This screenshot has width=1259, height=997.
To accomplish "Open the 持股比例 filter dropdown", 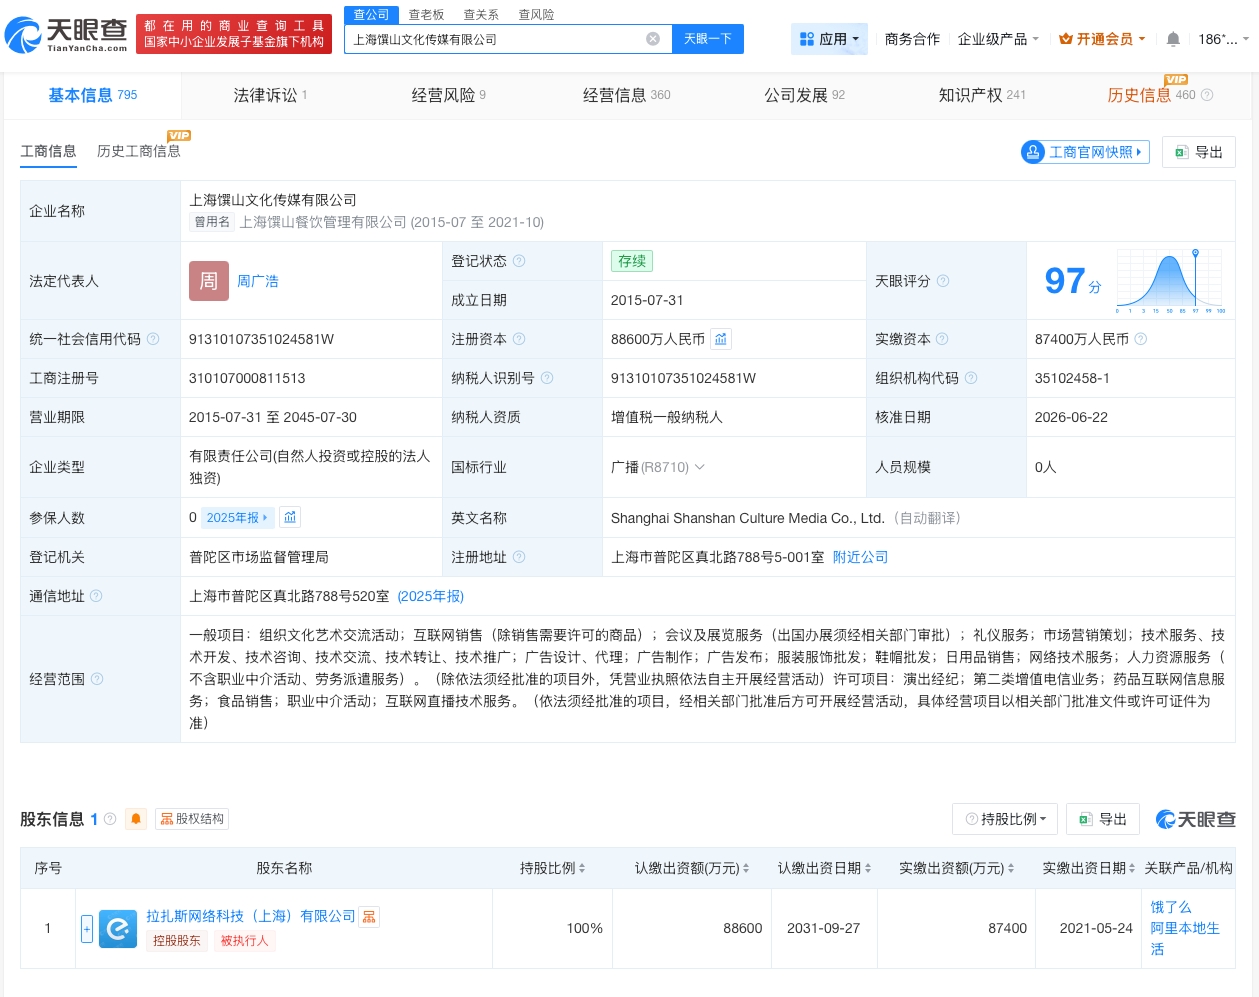I will 1005,819.
